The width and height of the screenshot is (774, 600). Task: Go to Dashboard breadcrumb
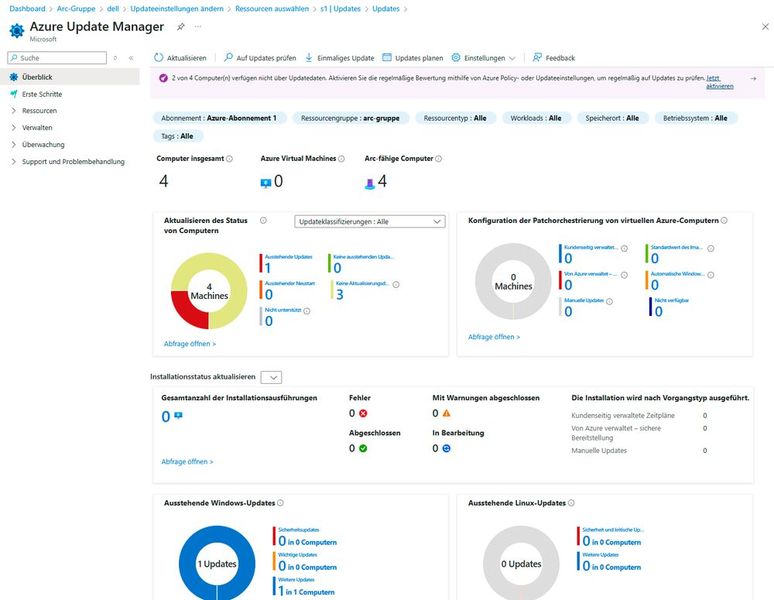[x=27, y=8]
